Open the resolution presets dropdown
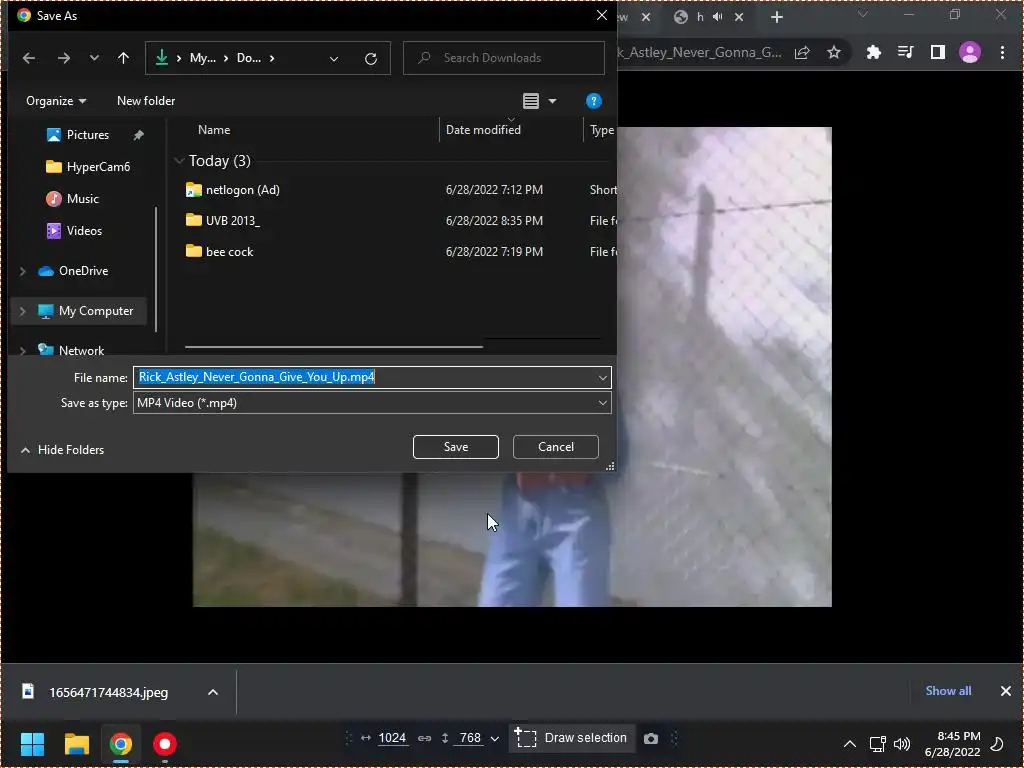 (x=494, y=739)
